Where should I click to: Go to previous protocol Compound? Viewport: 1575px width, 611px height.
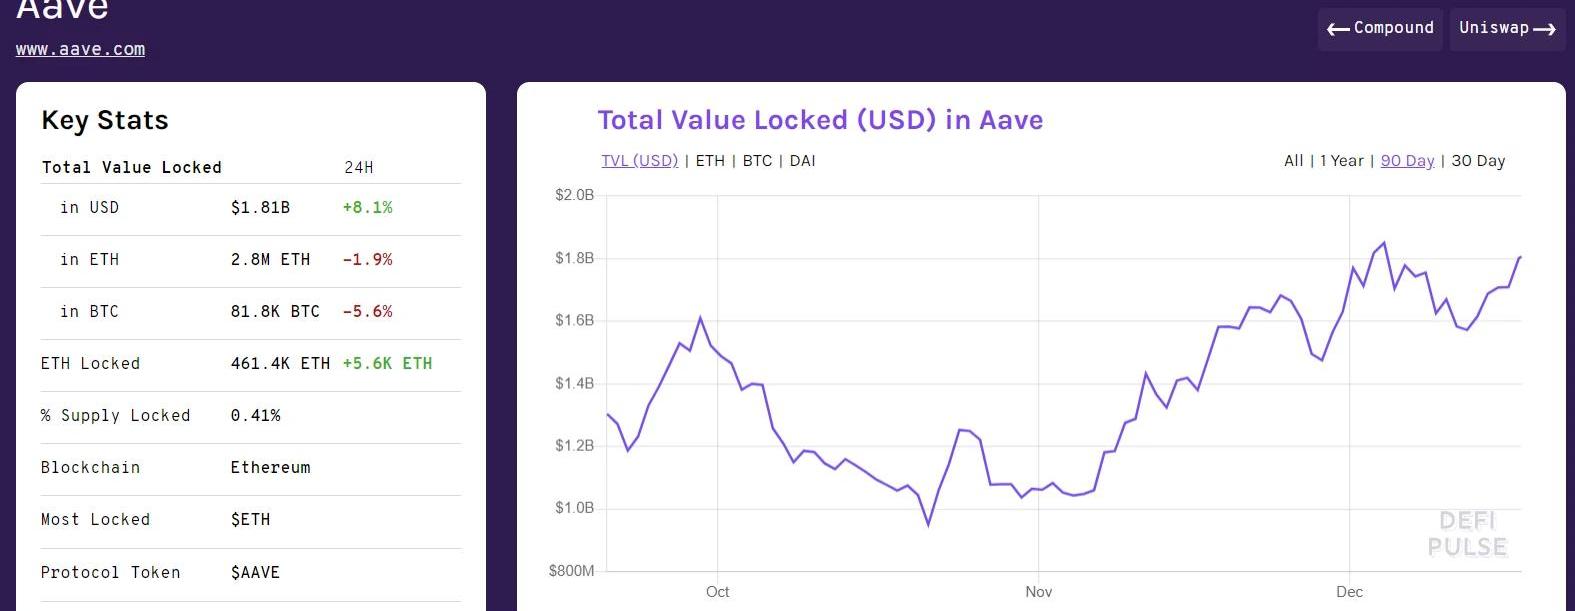1380,28
